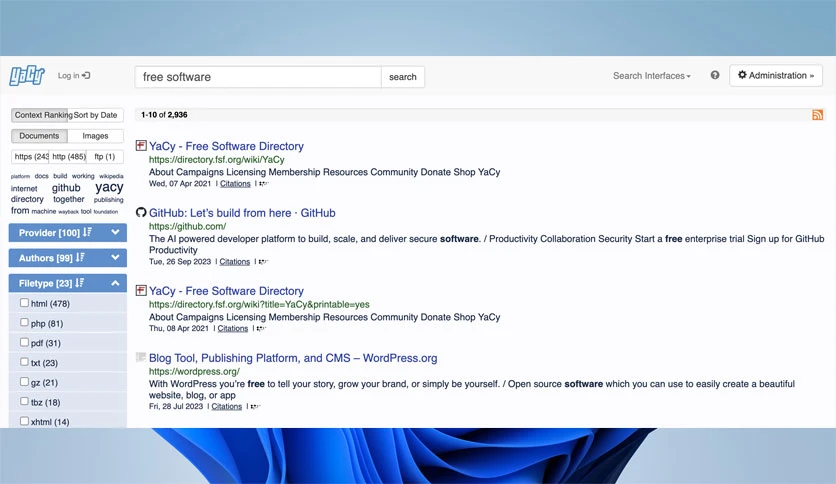Viewport: 836px width, 484px height.
Task: Filter by ftp (1) protocol
Action: point(105,157)
